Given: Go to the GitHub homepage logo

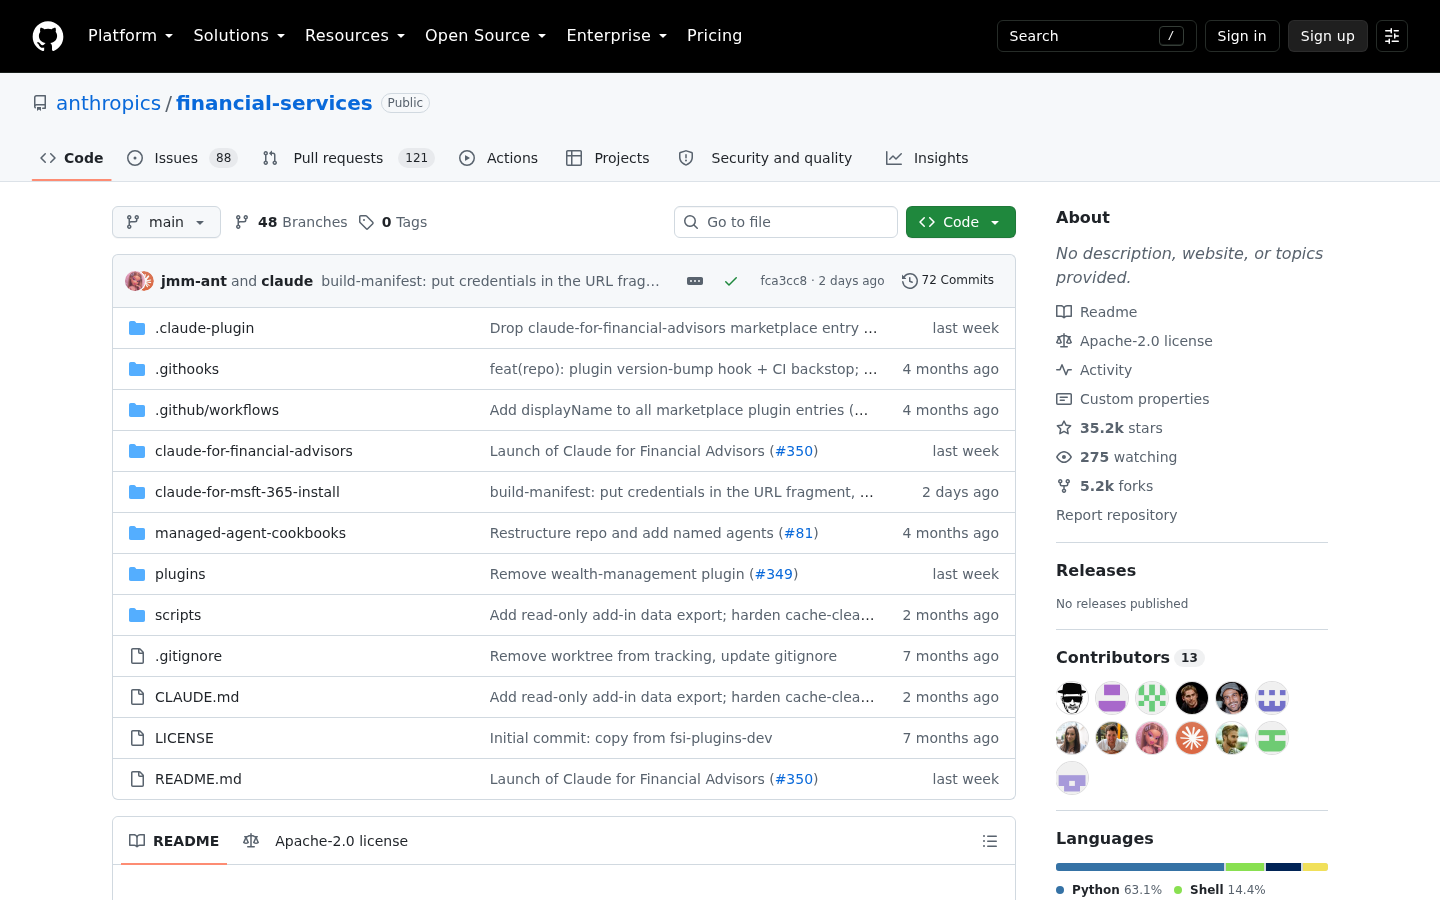Looking at the screenshot, I should pyautogui.click(x=48, y=36).
